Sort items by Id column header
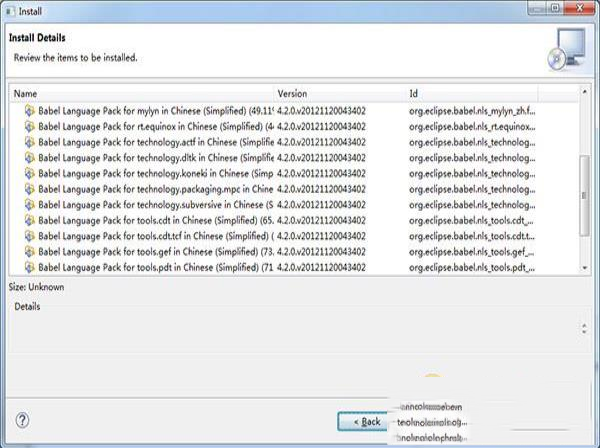The width and height of the screenshot is (600, 448). pyautogui.click(x=490, y=93)
